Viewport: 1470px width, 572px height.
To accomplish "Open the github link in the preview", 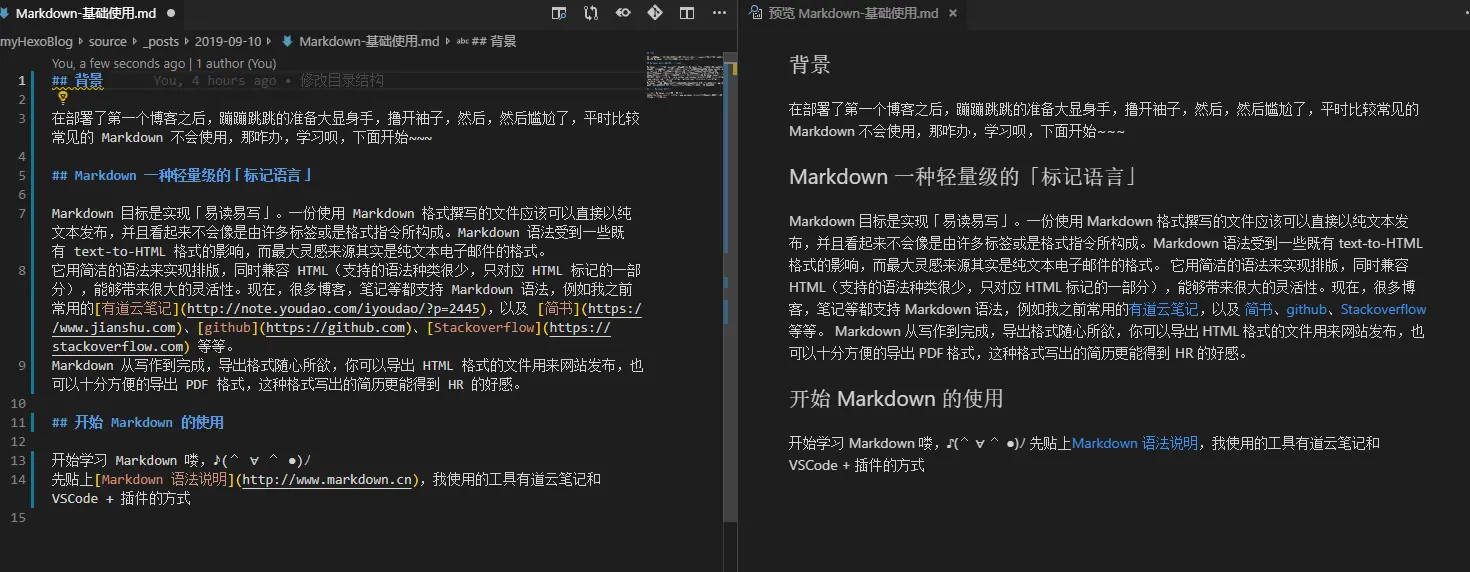I will coord(1306,309).
